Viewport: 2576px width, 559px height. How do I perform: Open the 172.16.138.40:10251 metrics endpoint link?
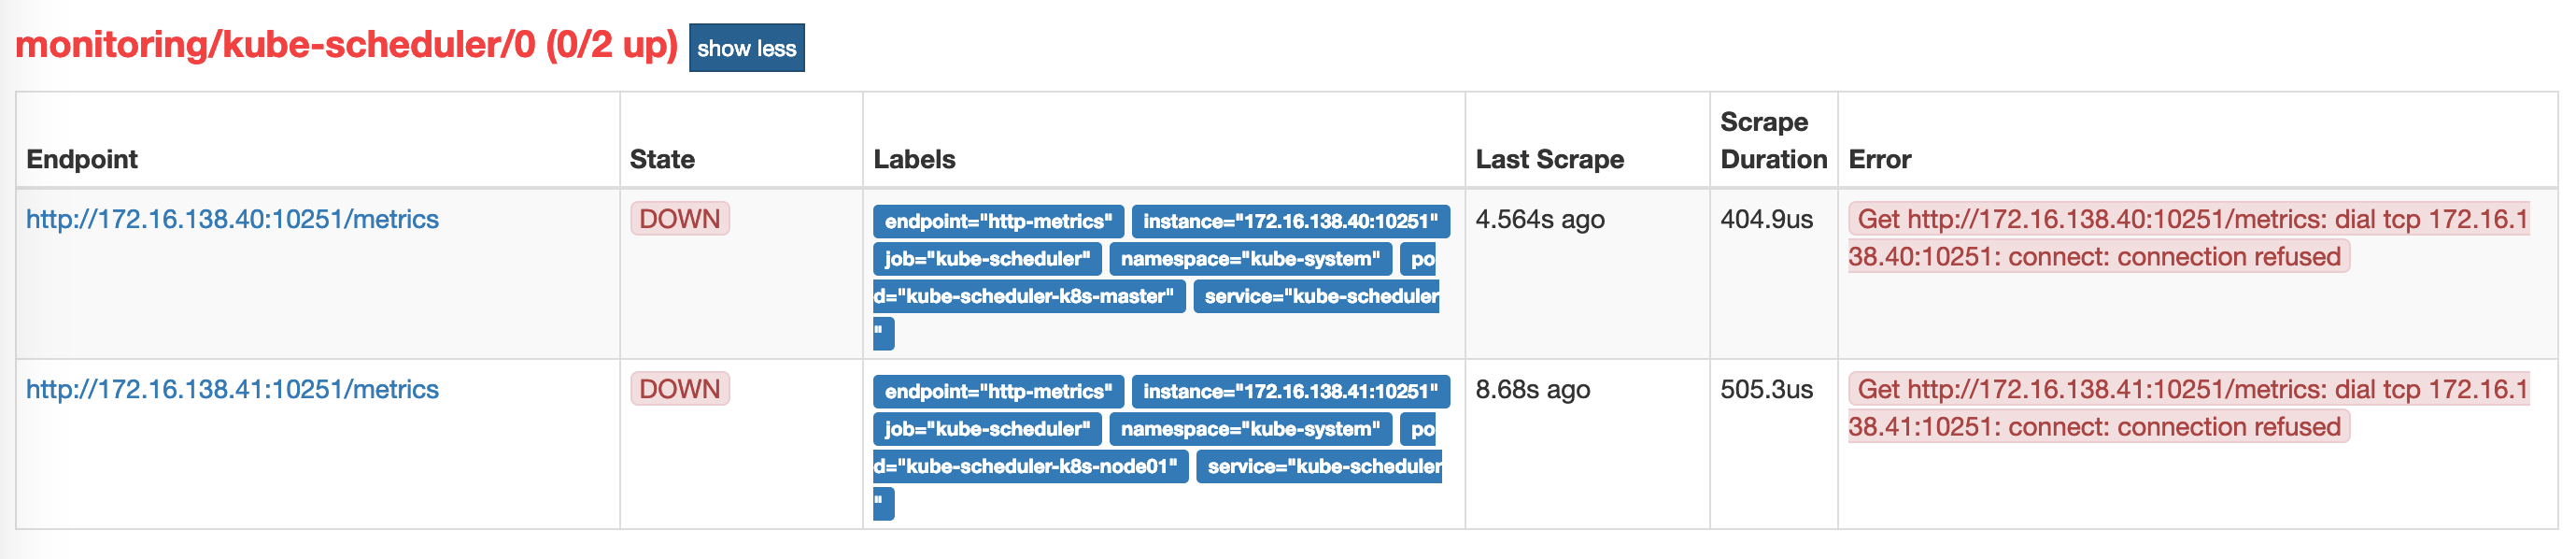coord(232,219)
